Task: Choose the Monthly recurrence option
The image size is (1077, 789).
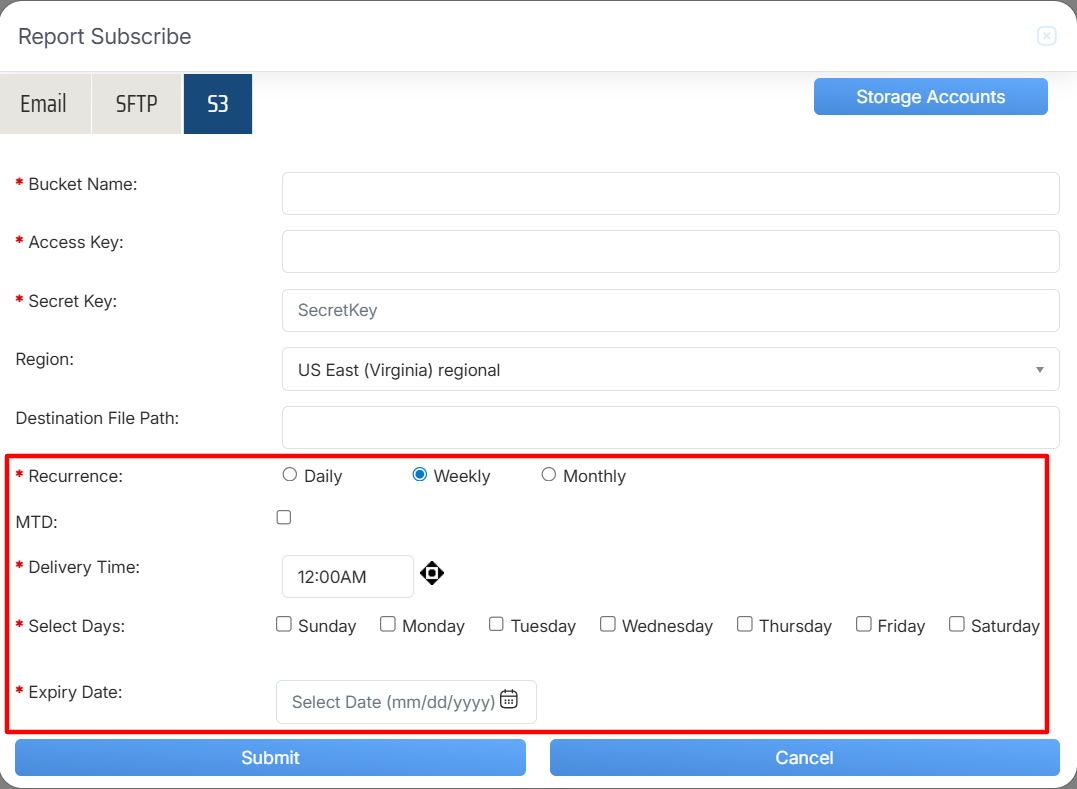Action: click(549, 475)
